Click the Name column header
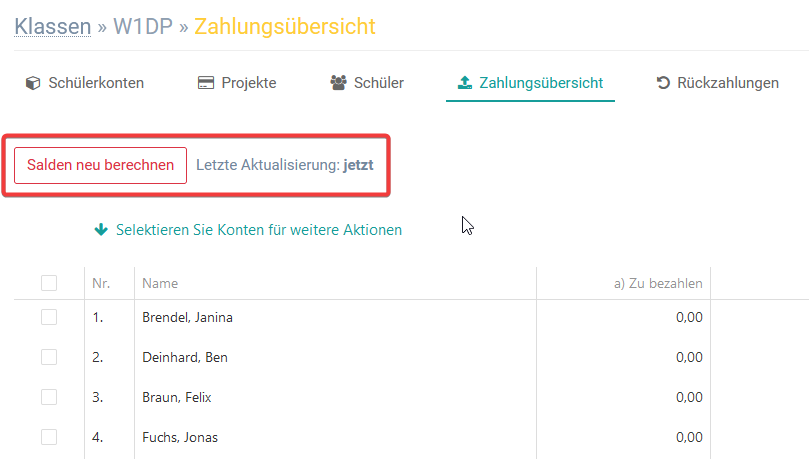809x459 pixels. (160, 284)
